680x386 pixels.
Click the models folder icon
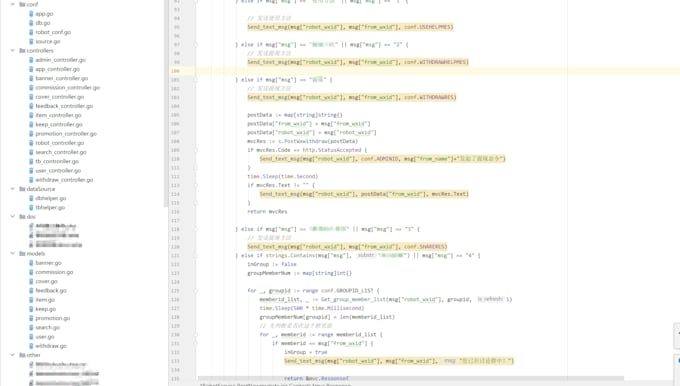click(x=22, y=254)
